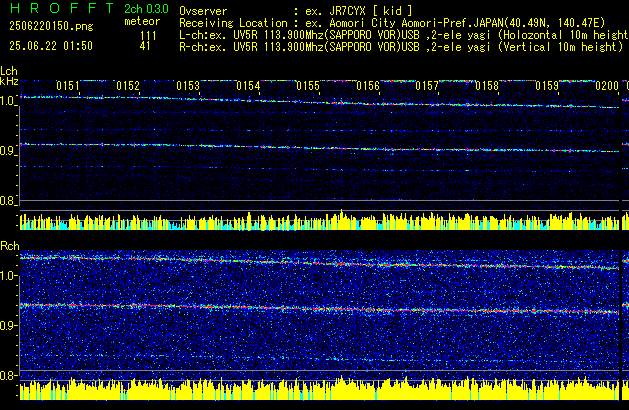
Task: Select the 0154 time marker
Action: pos(248,86)
